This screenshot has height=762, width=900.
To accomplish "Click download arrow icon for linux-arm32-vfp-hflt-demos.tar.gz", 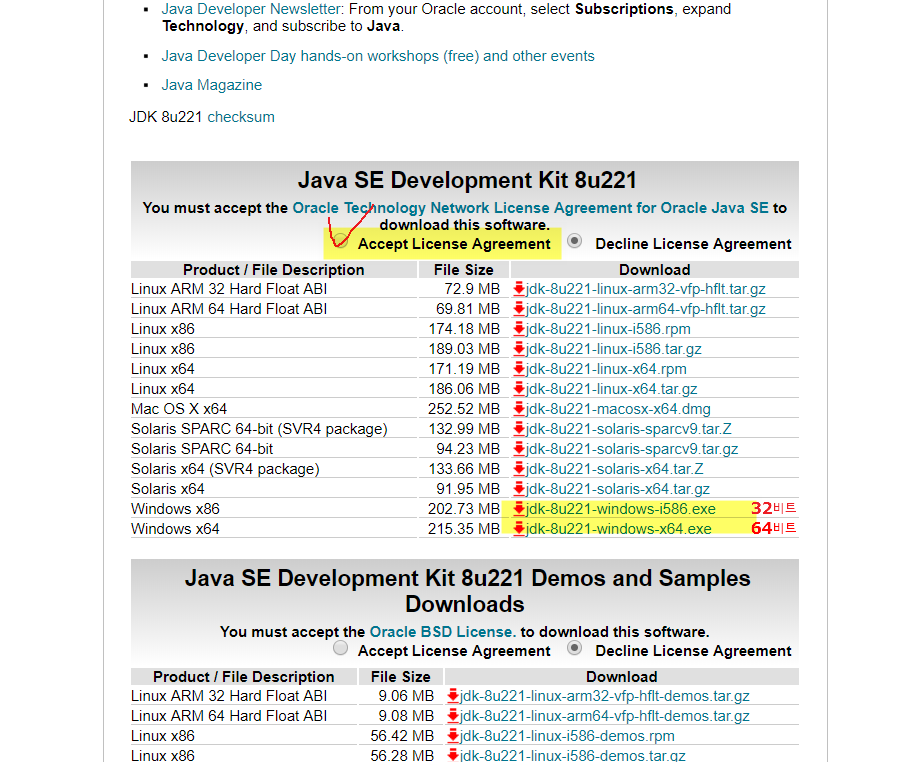I will coord(453,696).
